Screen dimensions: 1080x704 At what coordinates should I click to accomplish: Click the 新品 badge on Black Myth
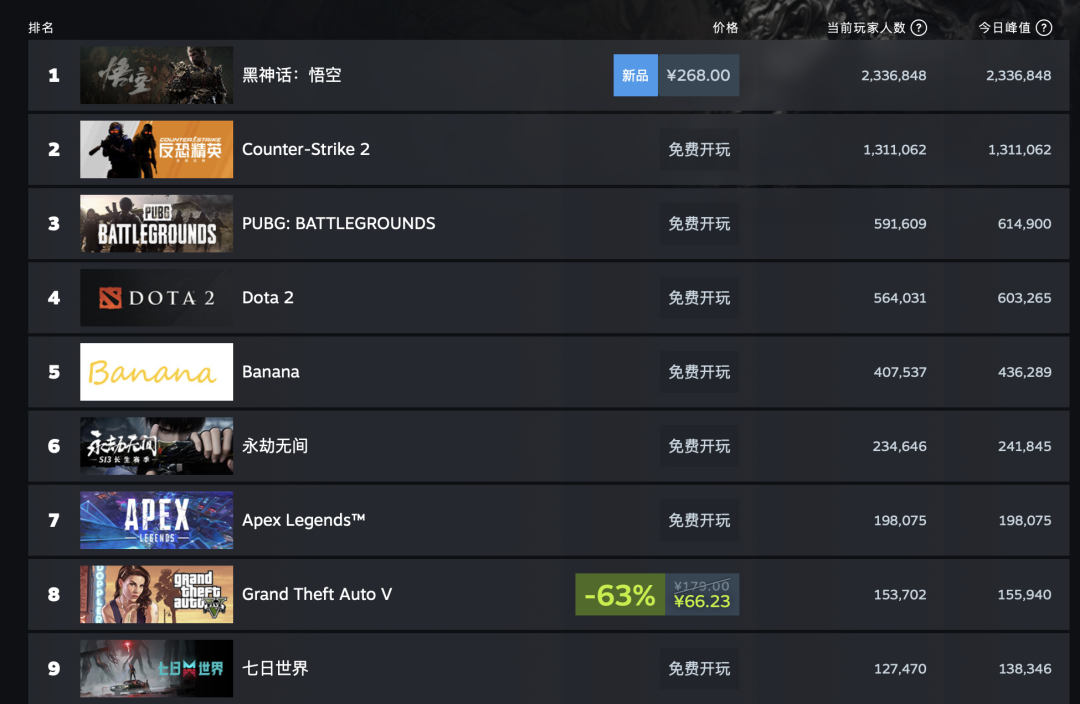click(636, 75)
